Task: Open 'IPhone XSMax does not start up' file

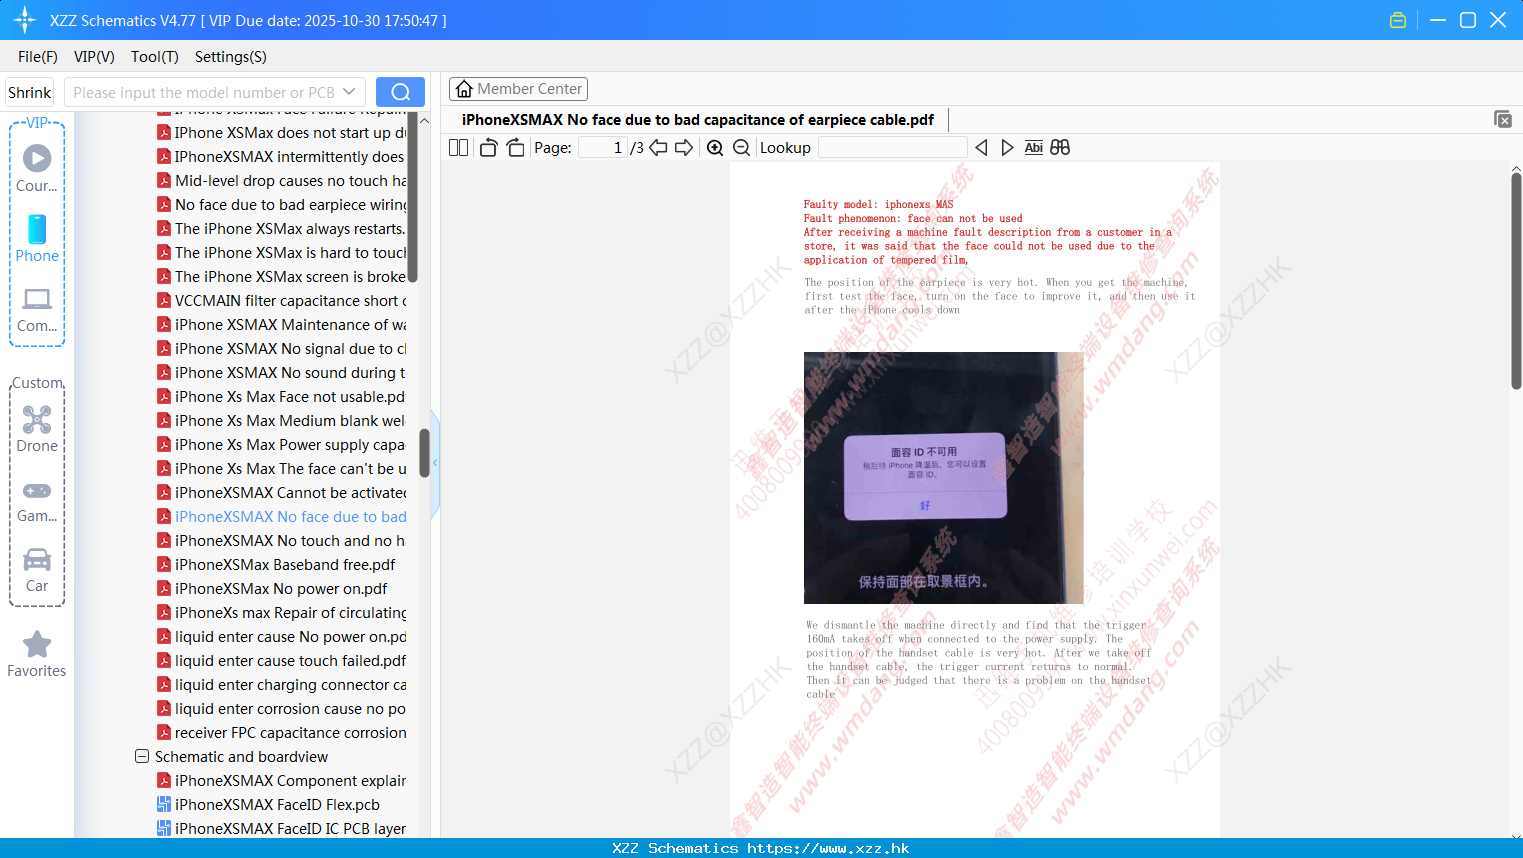Action: point(290,132)
